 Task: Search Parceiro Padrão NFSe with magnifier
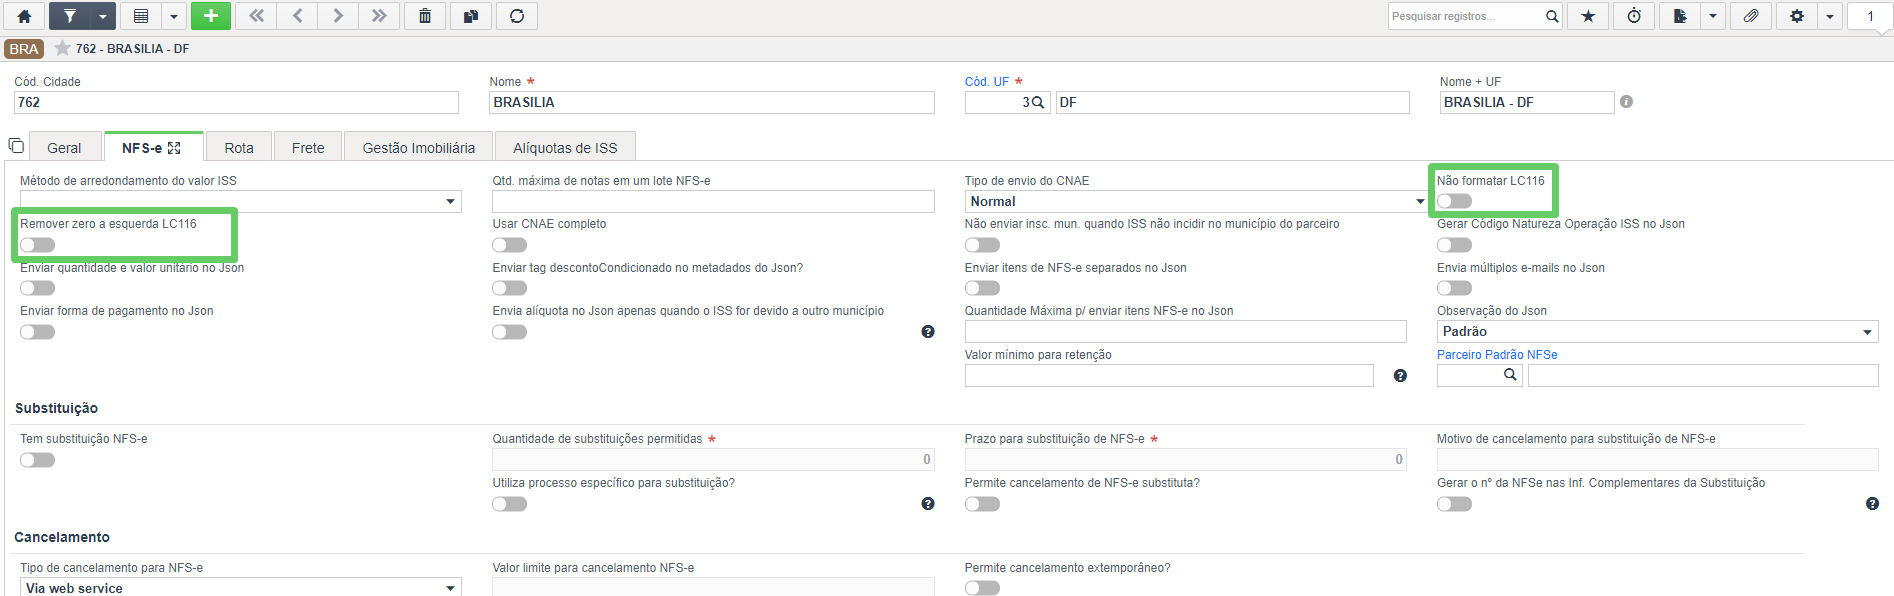tap(1510, 375)
